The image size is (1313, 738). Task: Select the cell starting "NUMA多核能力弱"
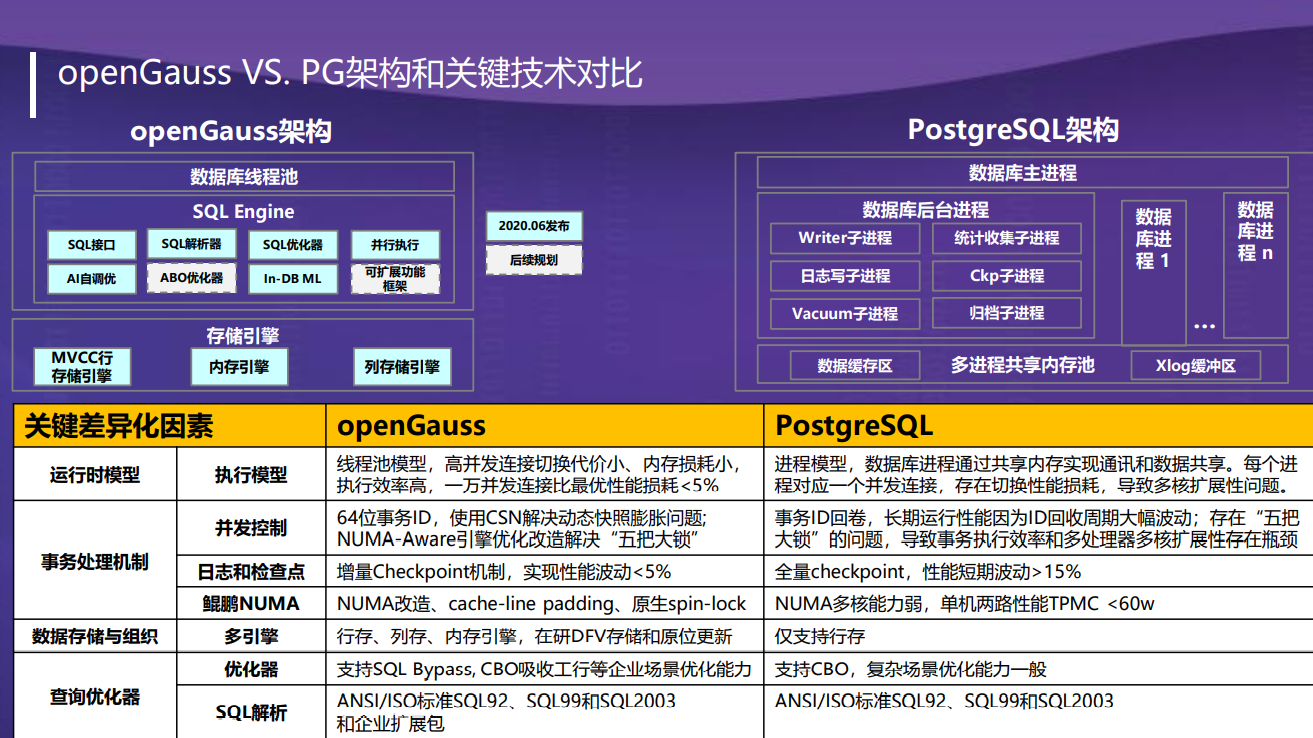pyautogui.click(x=1038, y=604)
